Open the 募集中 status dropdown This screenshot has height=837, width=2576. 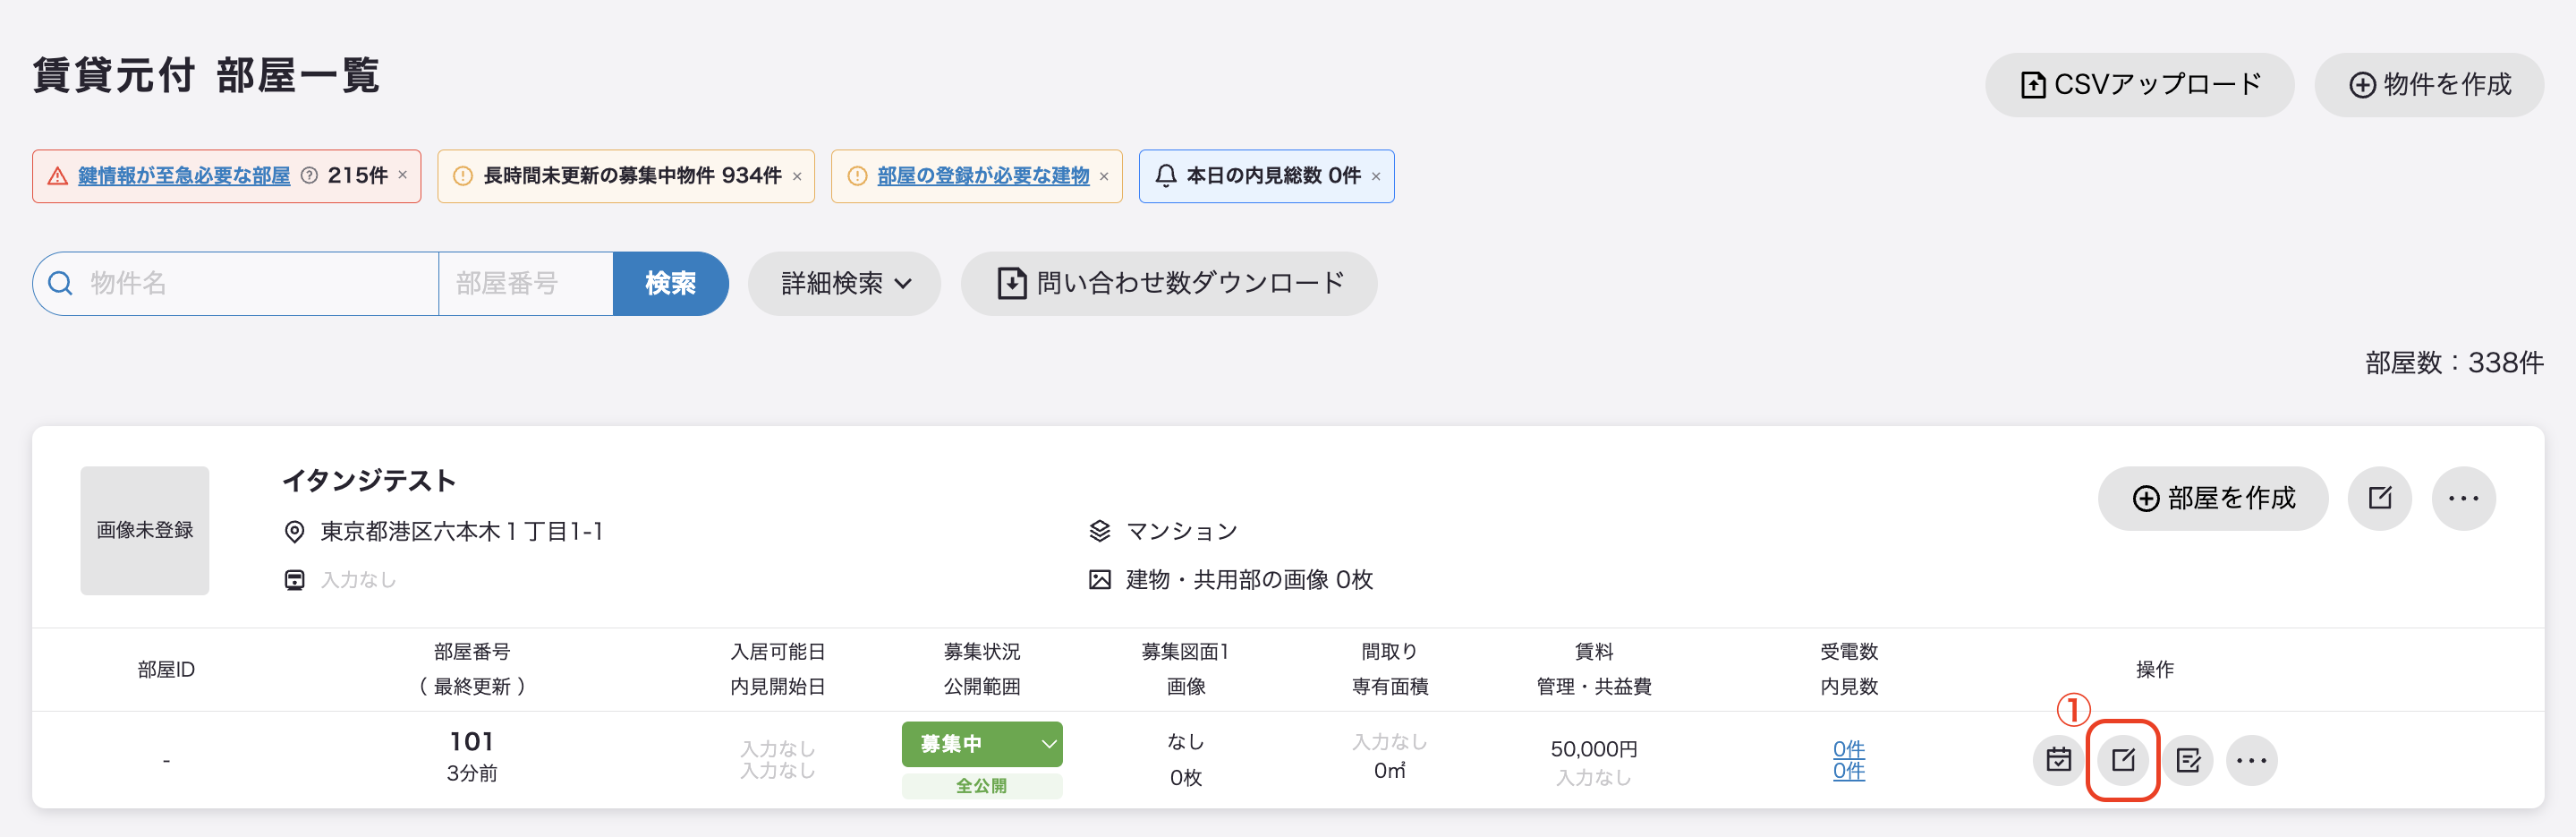tap(982, 745)
